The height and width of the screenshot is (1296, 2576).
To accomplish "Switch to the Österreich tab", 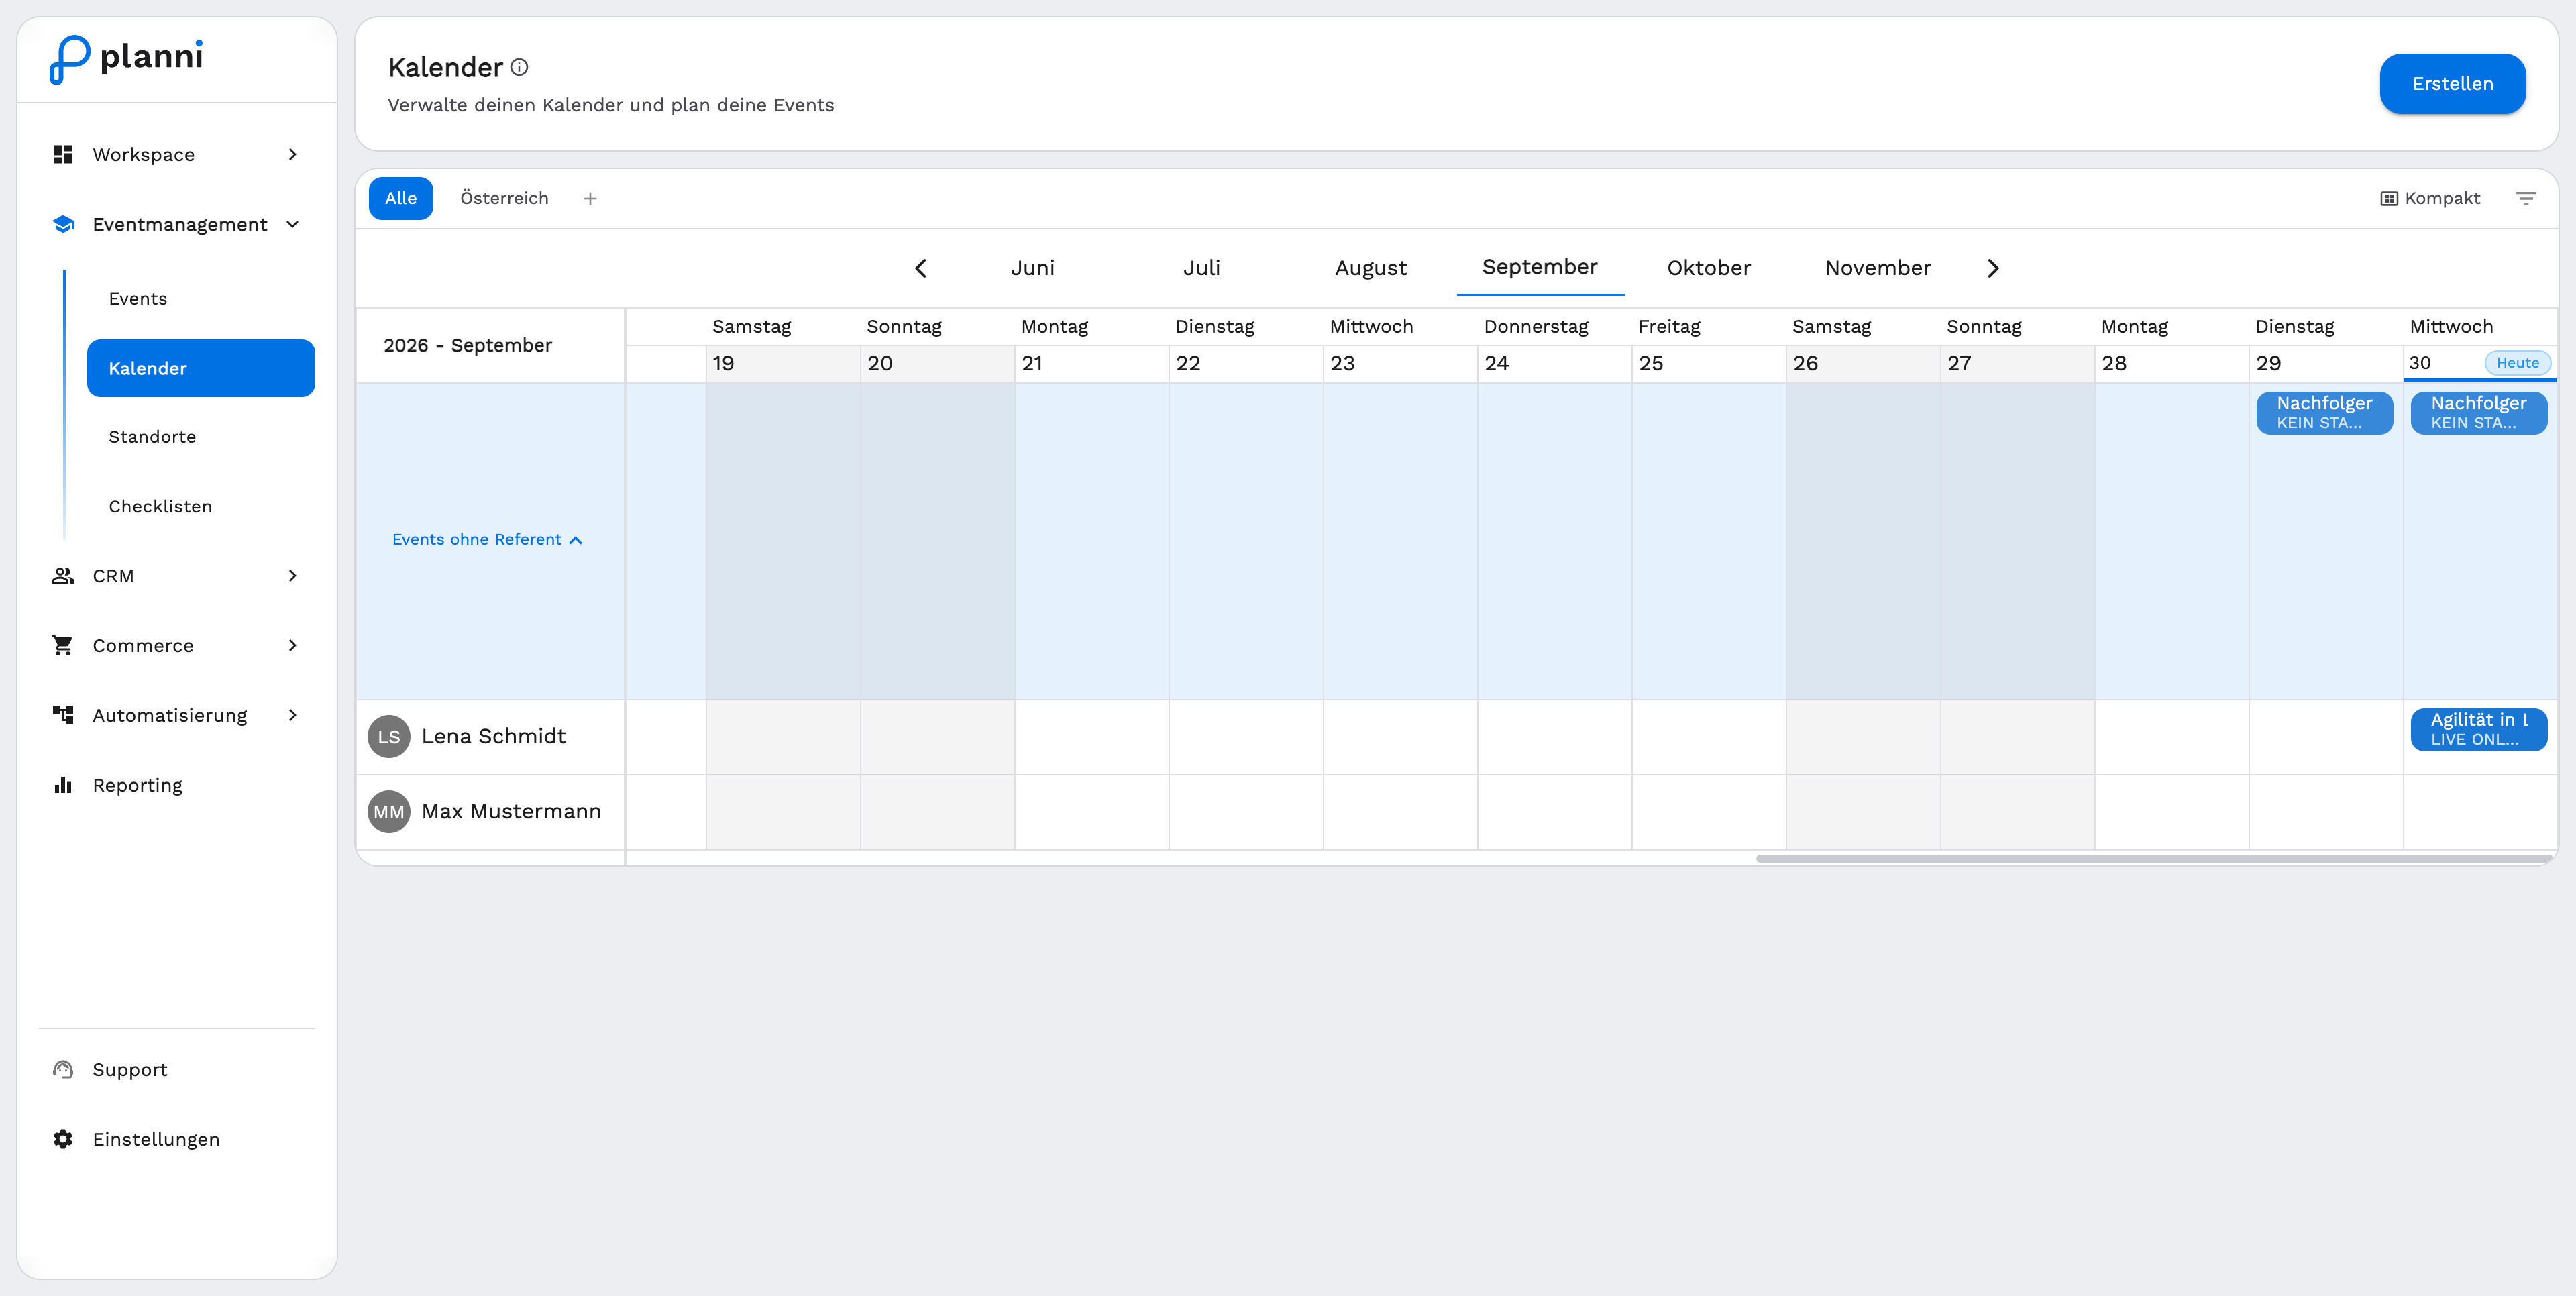I will tap(504, 198).
